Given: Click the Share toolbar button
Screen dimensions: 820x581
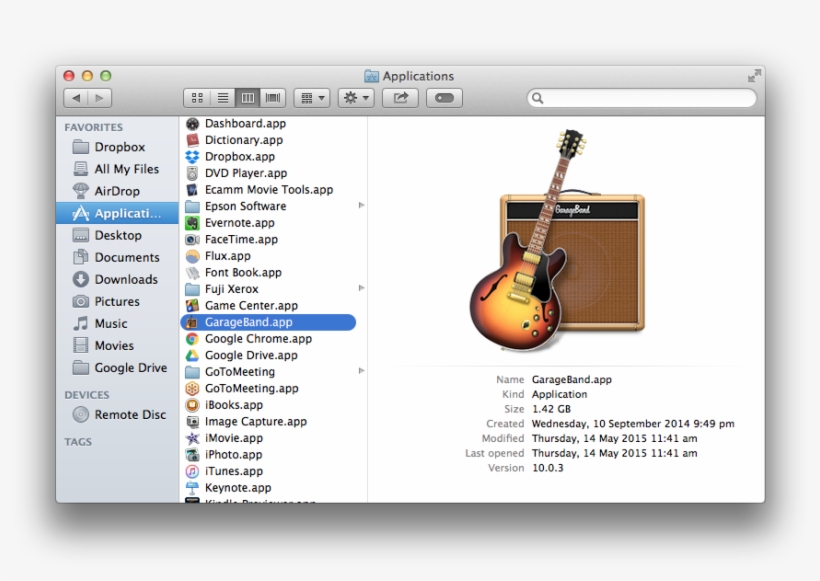Looking at the screenshot, I should click(x=401, y=98).
